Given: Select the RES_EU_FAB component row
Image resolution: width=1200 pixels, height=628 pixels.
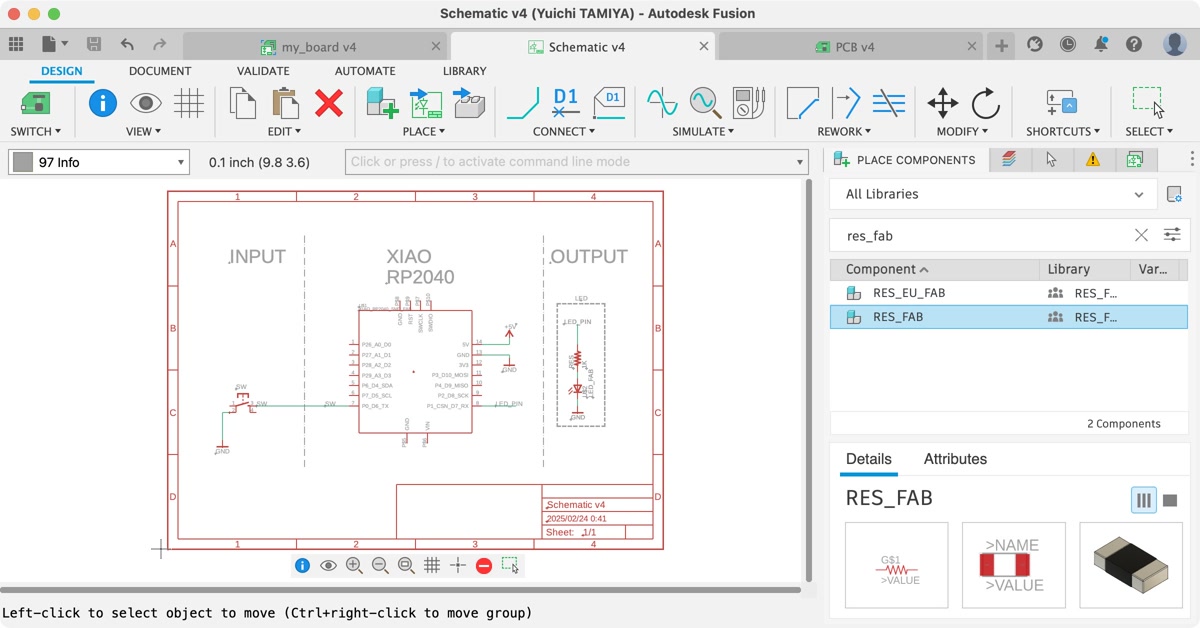Looking at the screenshot, I should pos(1009,293).
